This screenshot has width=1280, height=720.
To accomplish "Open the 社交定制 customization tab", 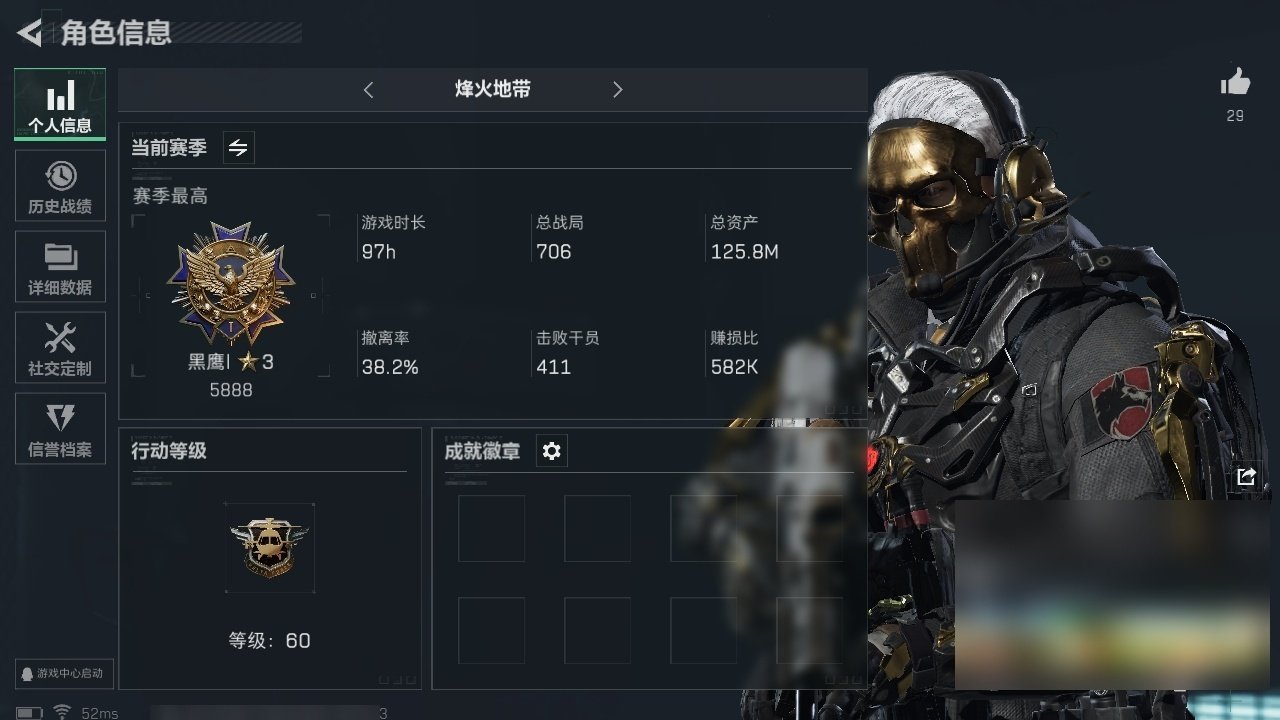I will pyautogui.click(x=60, y=348).
